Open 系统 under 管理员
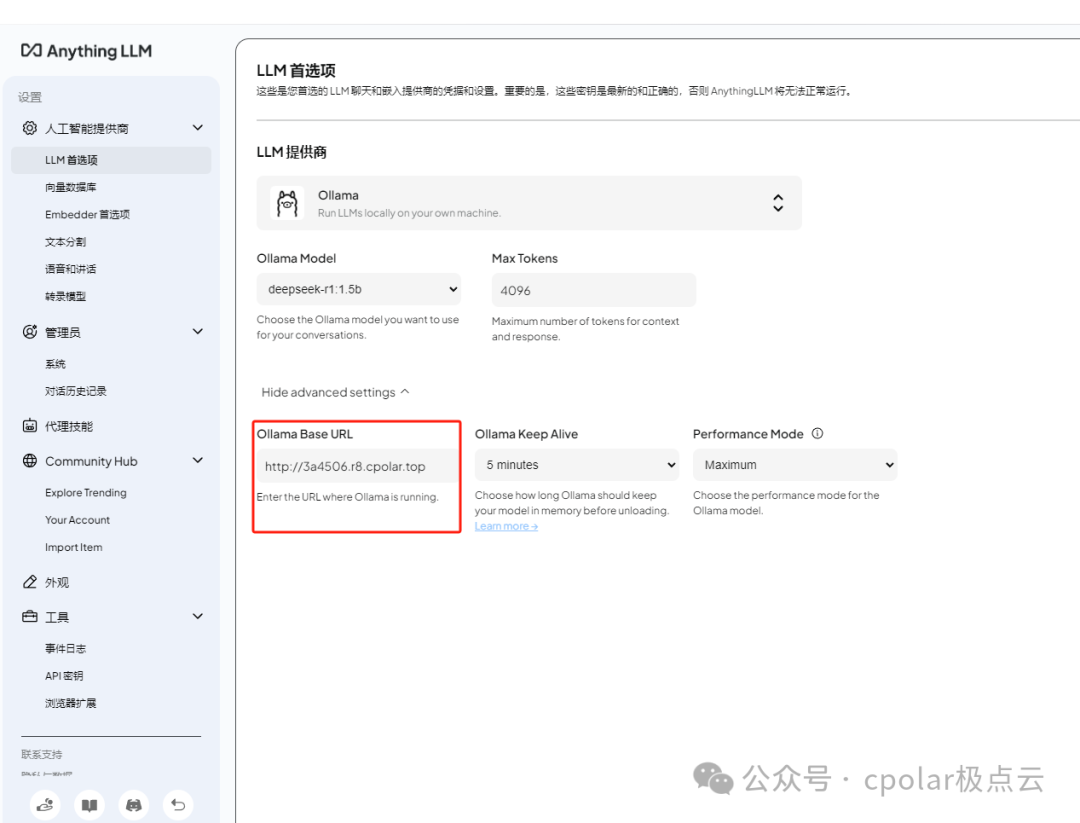 pos(55,364)
